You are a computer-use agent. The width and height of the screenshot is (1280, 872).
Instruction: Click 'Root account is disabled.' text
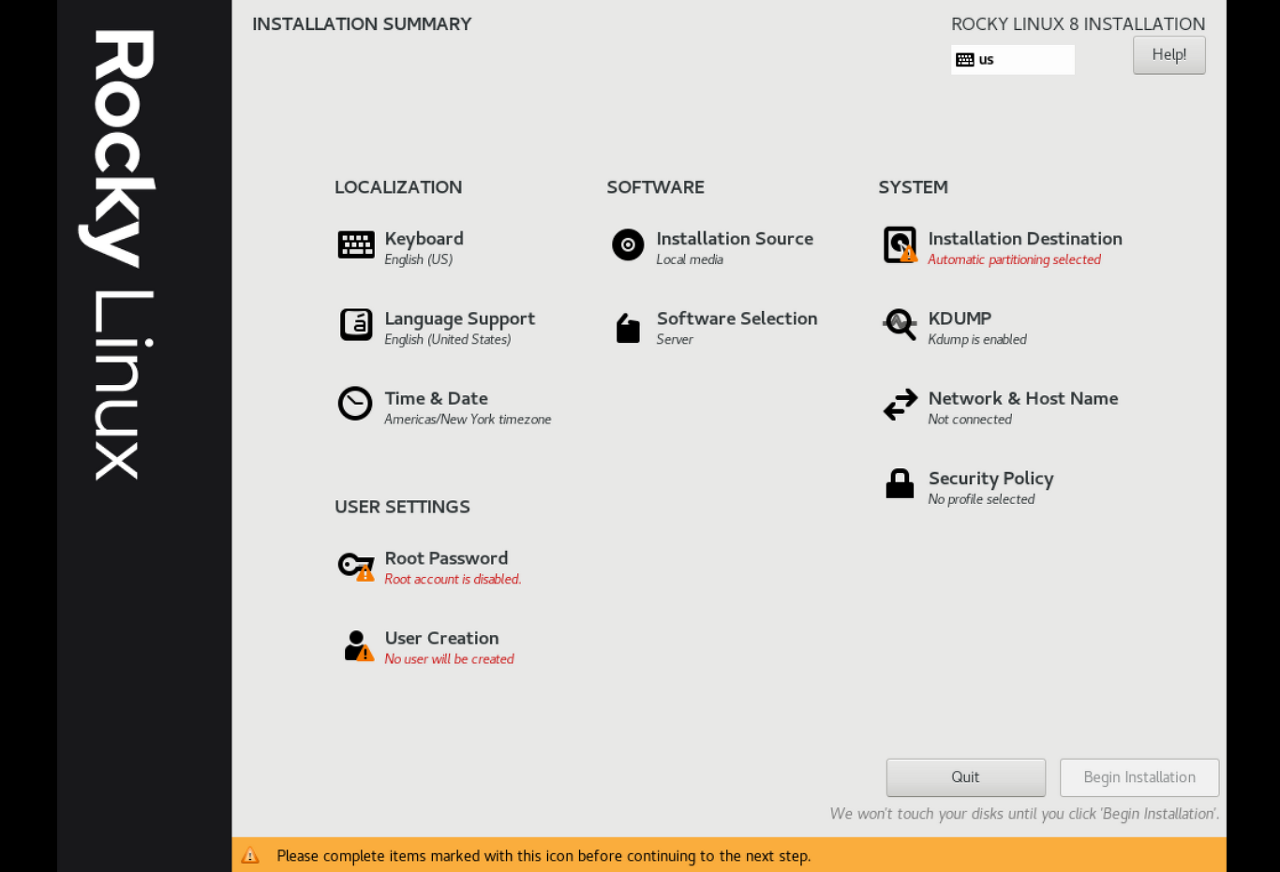(x=453, y=579)
